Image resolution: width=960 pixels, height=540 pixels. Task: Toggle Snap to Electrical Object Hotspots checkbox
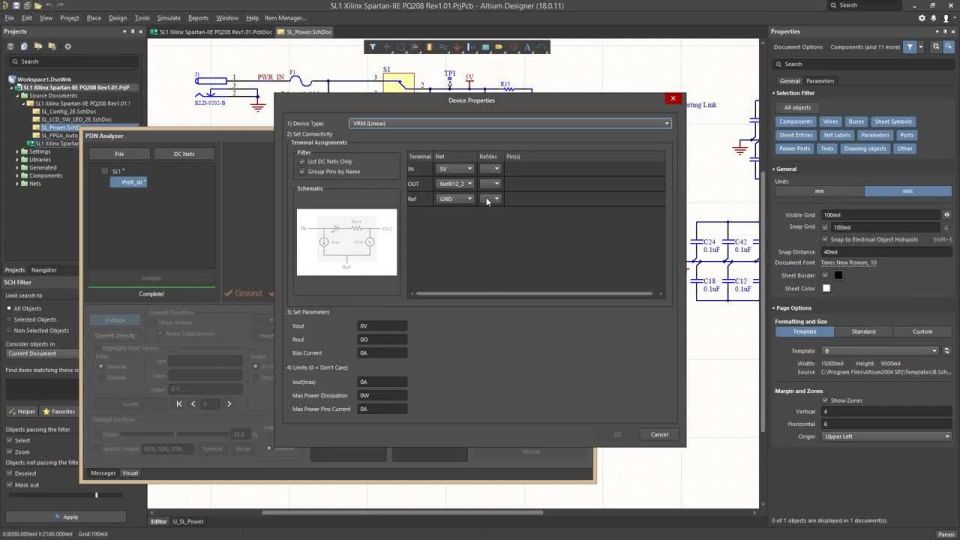click(825, 239)
